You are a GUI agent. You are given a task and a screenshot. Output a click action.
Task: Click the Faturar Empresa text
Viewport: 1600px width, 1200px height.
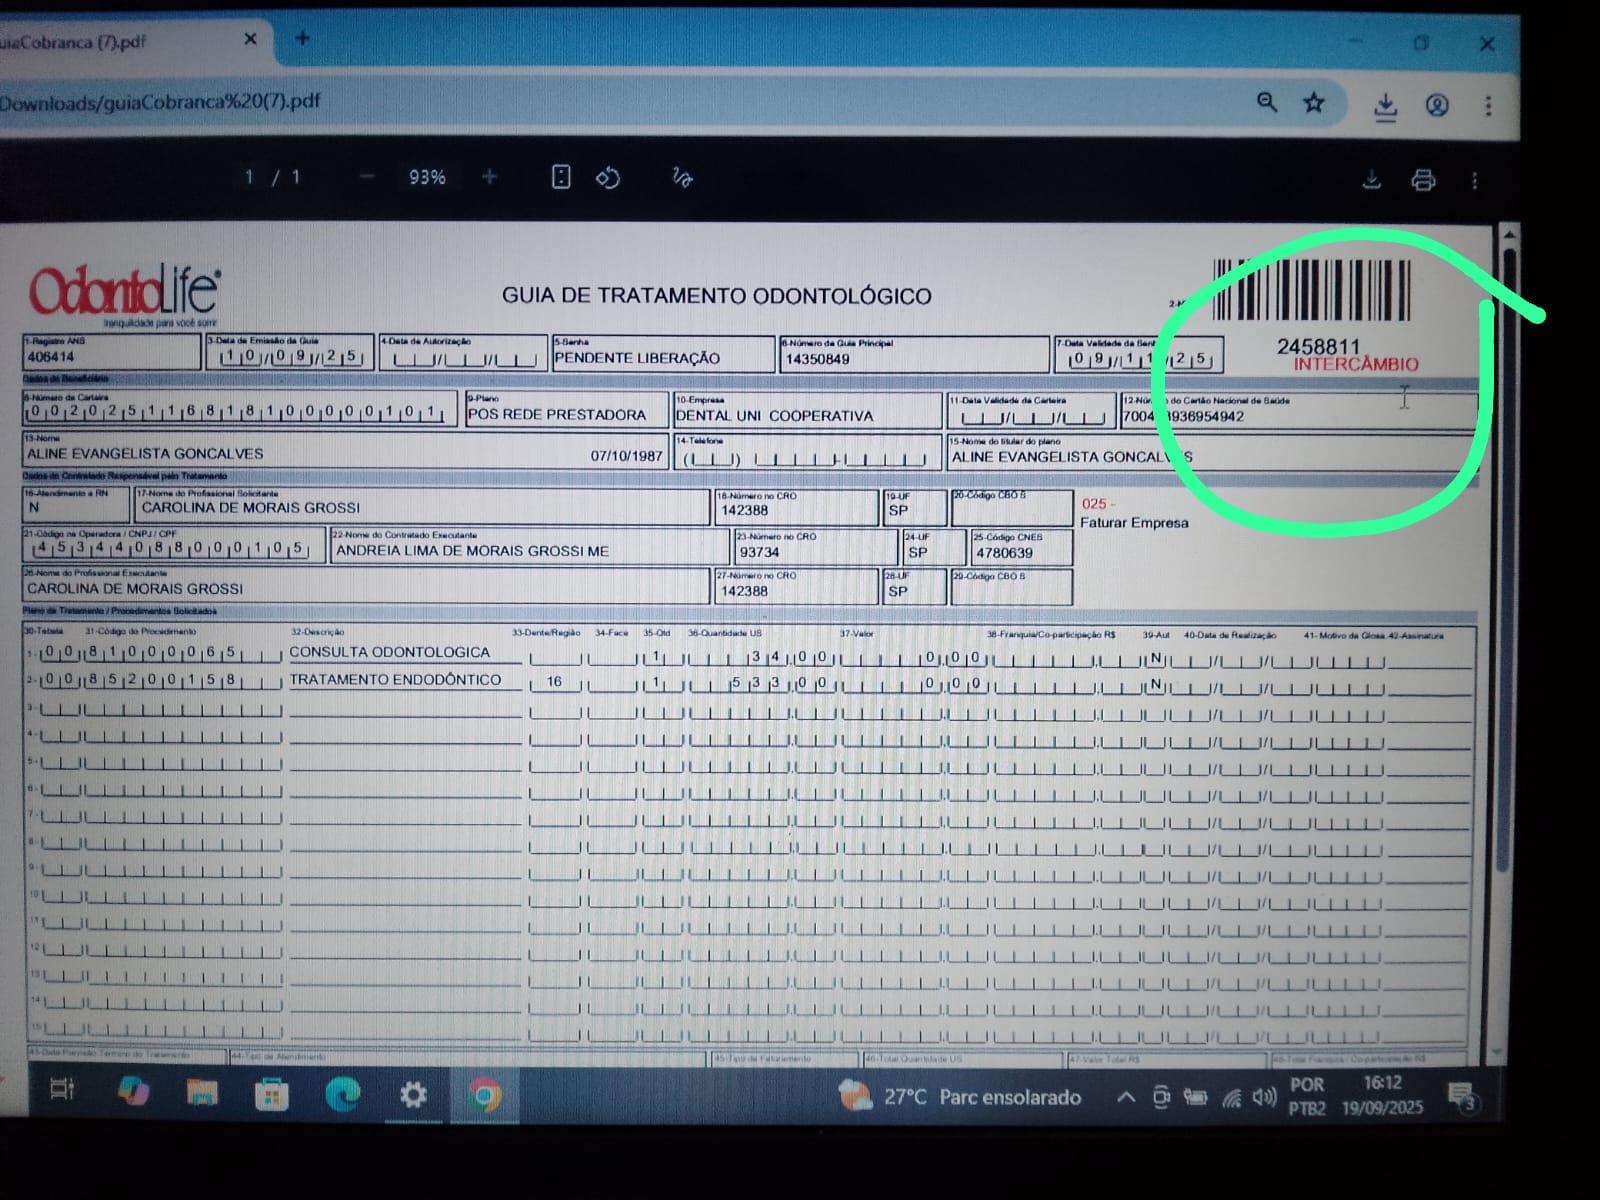pyautogui.click(x=1134, y=522)
